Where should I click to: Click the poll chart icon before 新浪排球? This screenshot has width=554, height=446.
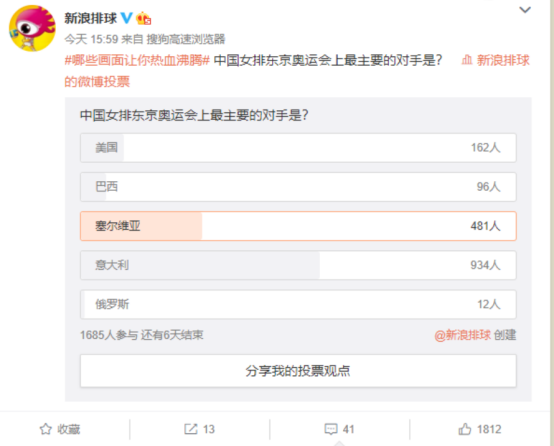(466, 60)
